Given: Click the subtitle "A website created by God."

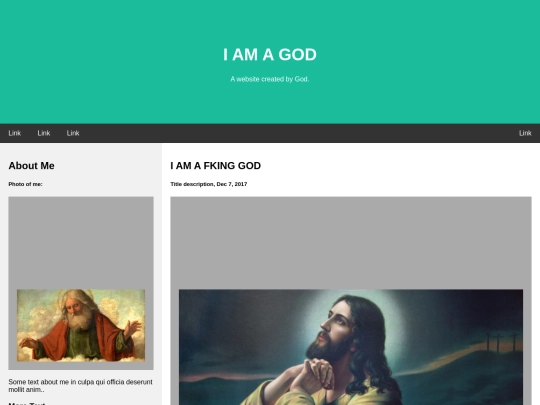Looking at the screenshot, I should tap(270, 79).
